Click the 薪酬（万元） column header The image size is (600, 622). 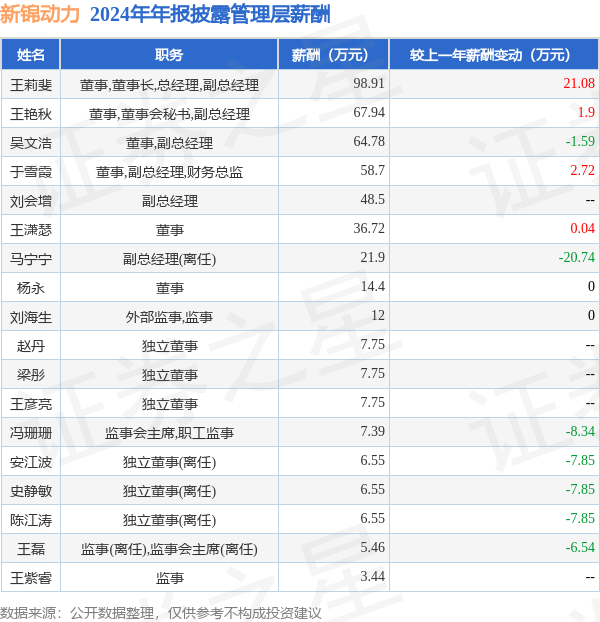point(334,55)
